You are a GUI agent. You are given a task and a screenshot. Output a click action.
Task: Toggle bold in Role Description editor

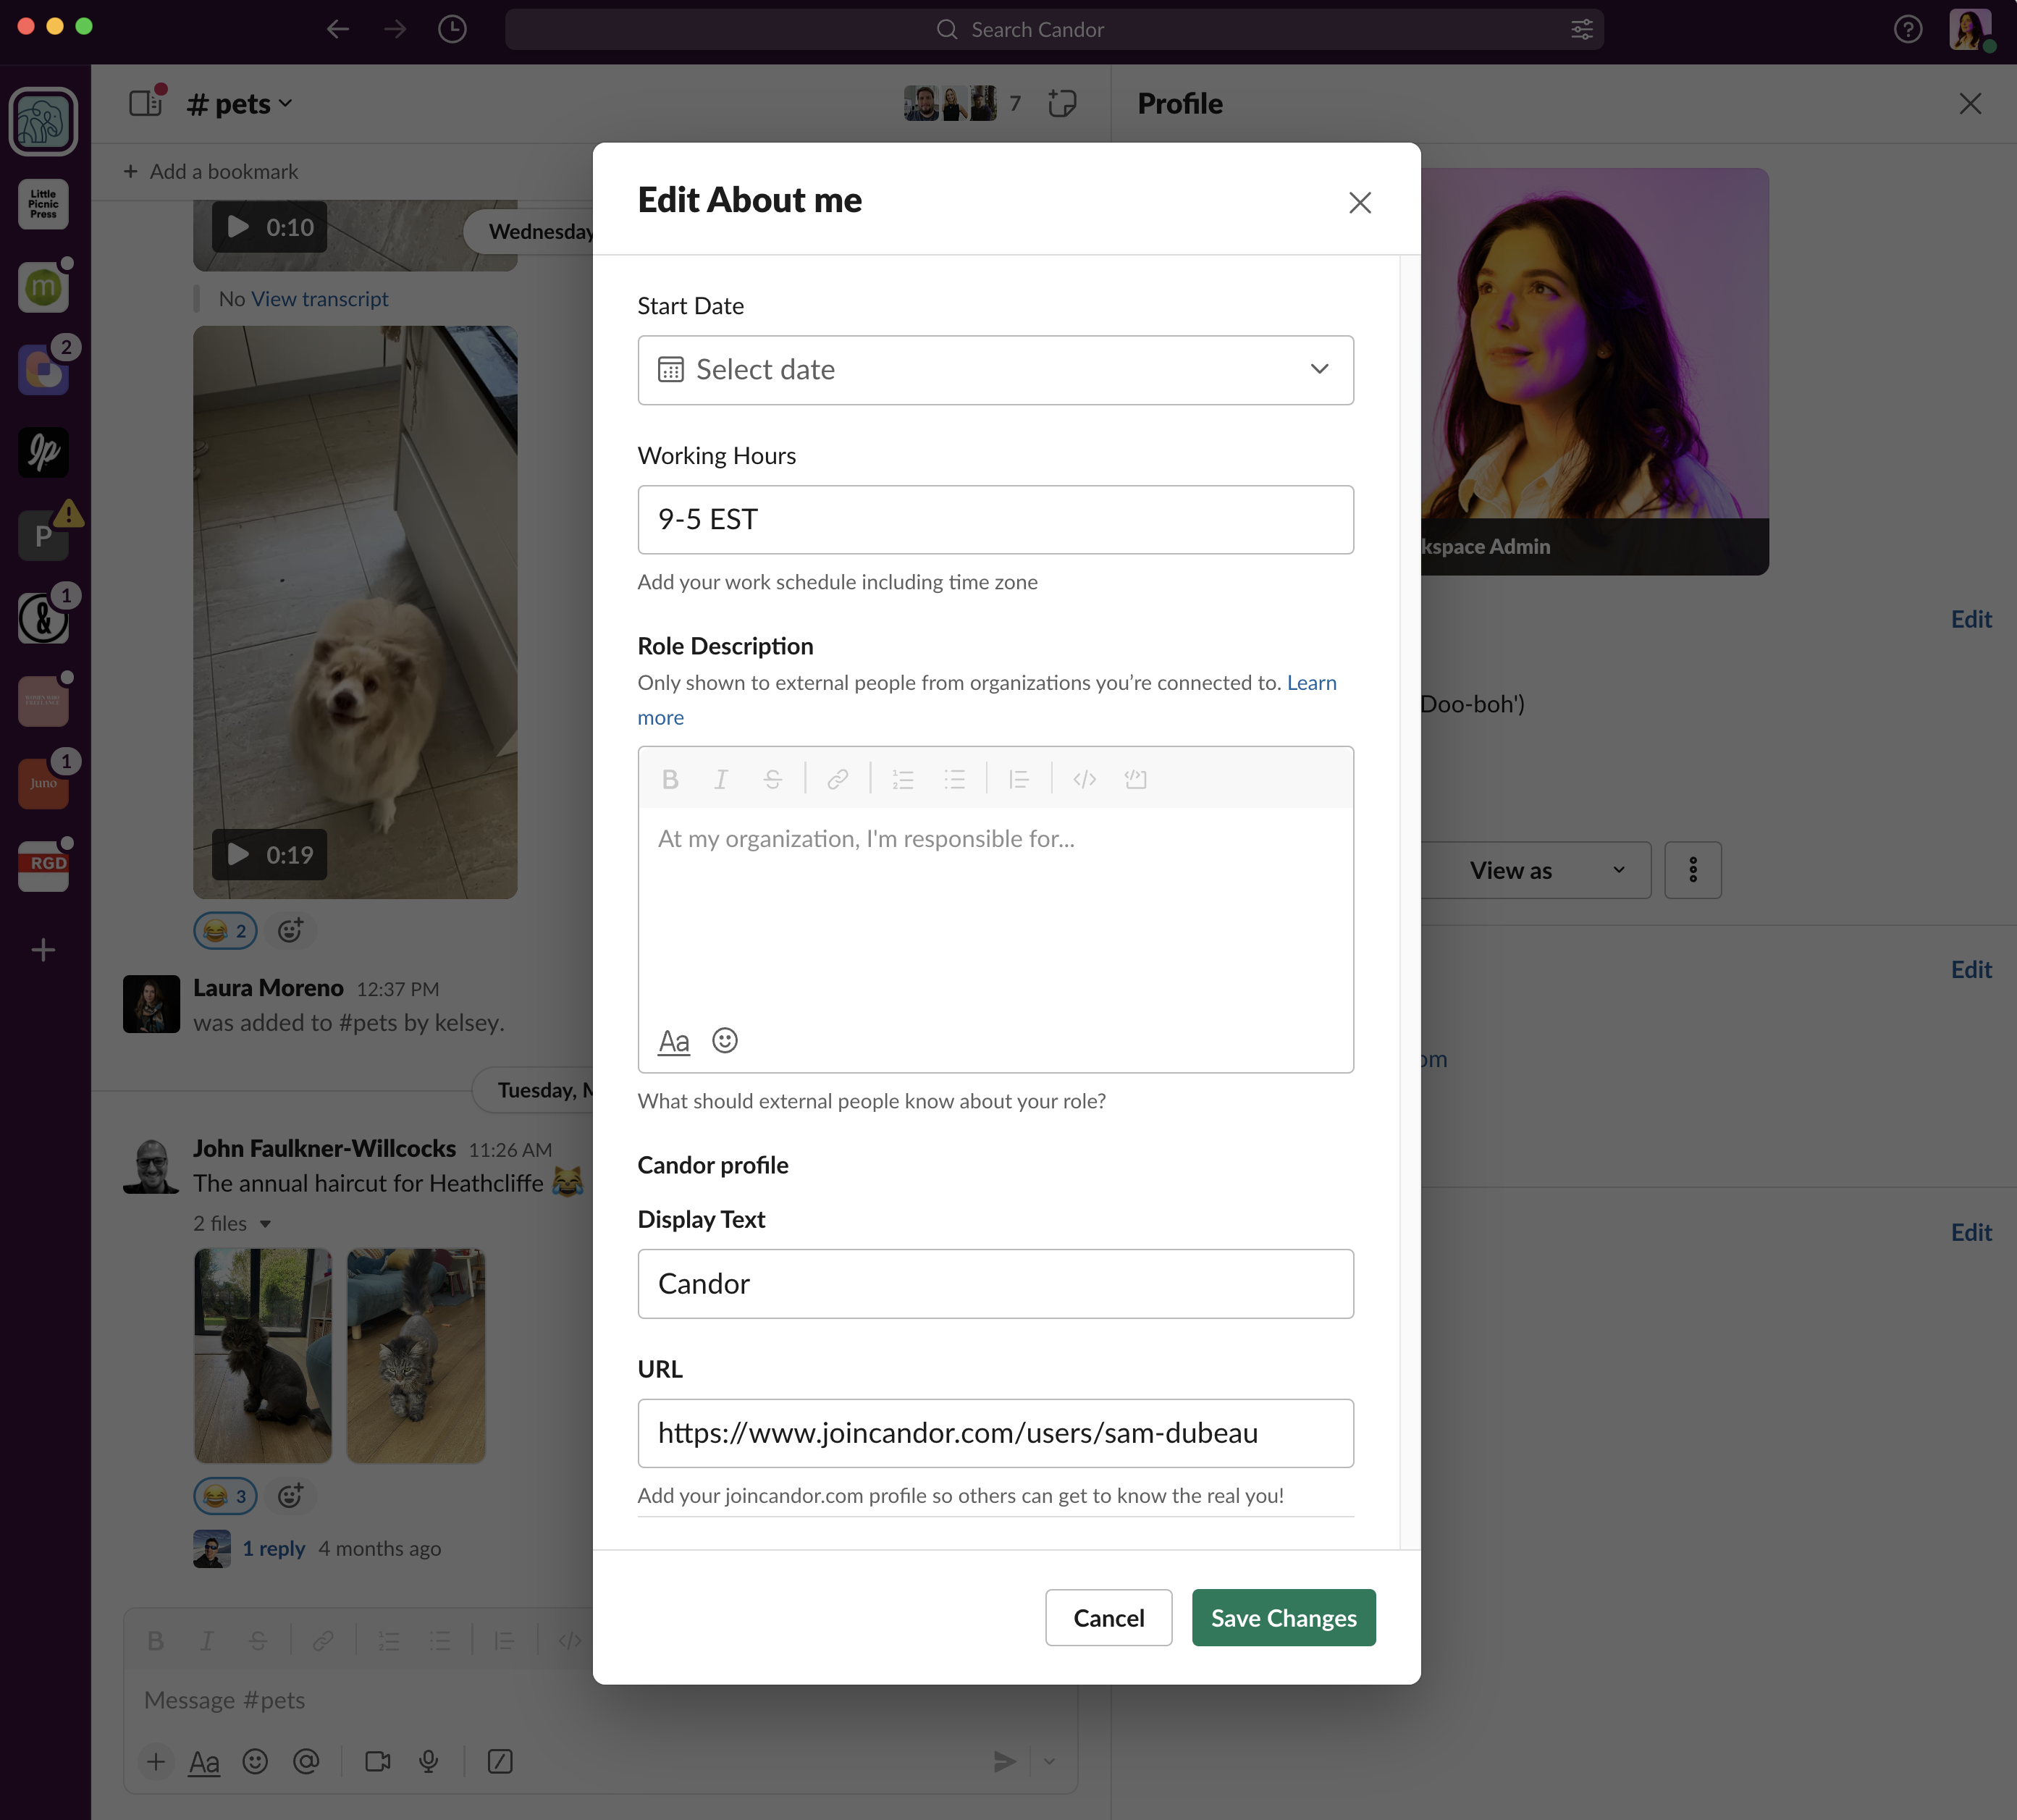(x=670, y=779)
